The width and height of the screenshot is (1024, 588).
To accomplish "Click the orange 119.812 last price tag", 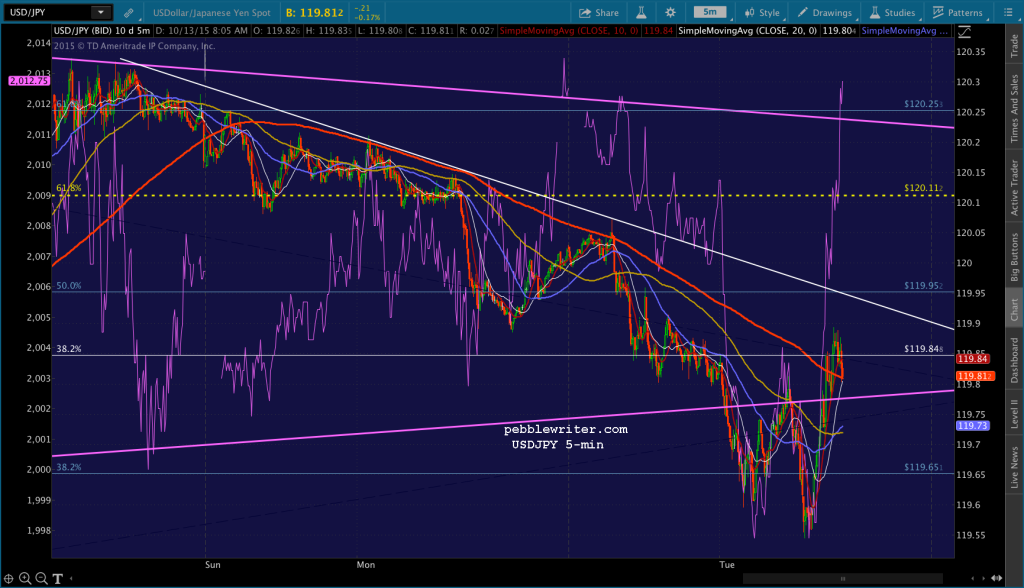I will pyautogui.click(x=975, y=376).
